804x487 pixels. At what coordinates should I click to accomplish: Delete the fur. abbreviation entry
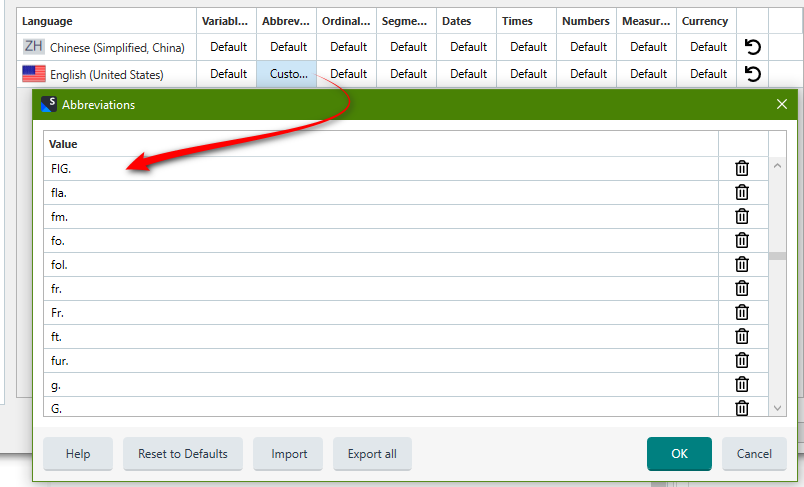click(x=742, y=360)
